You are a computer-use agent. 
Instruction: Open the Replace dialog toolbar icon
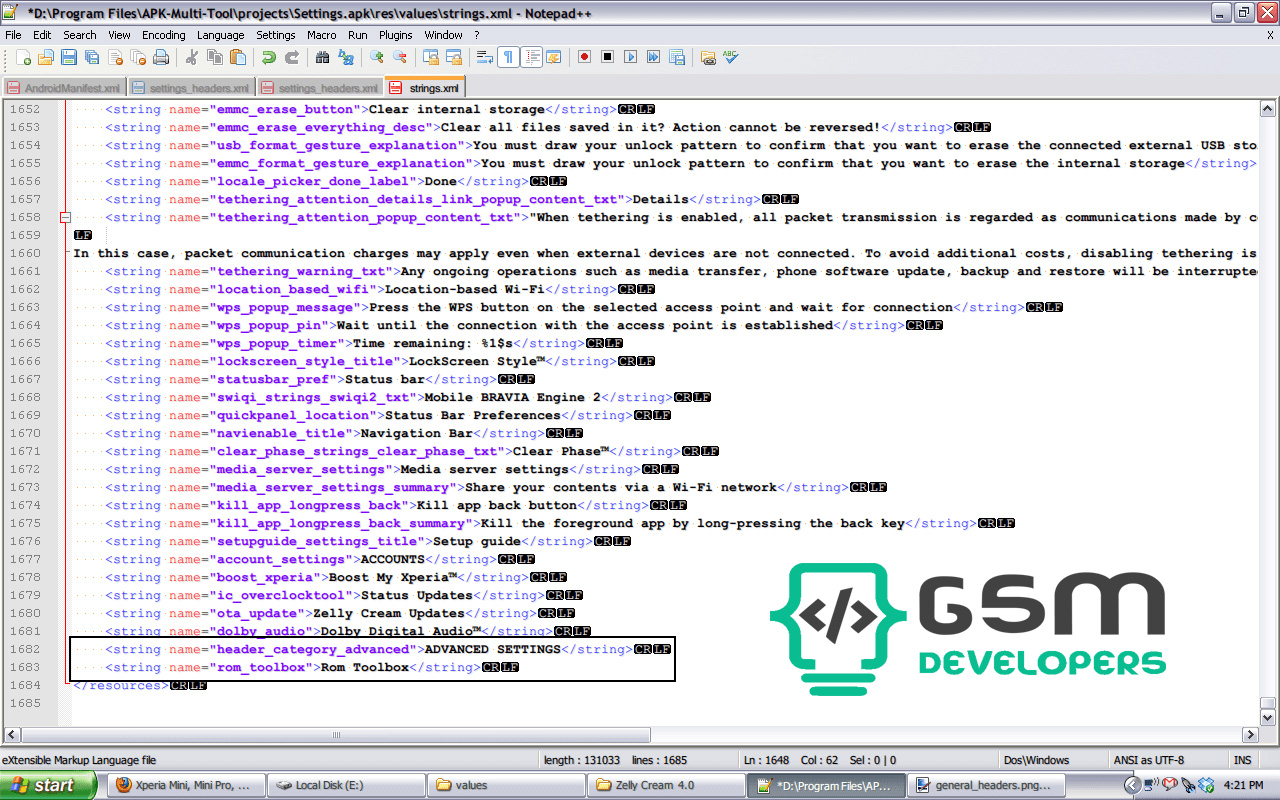(346, 57)
